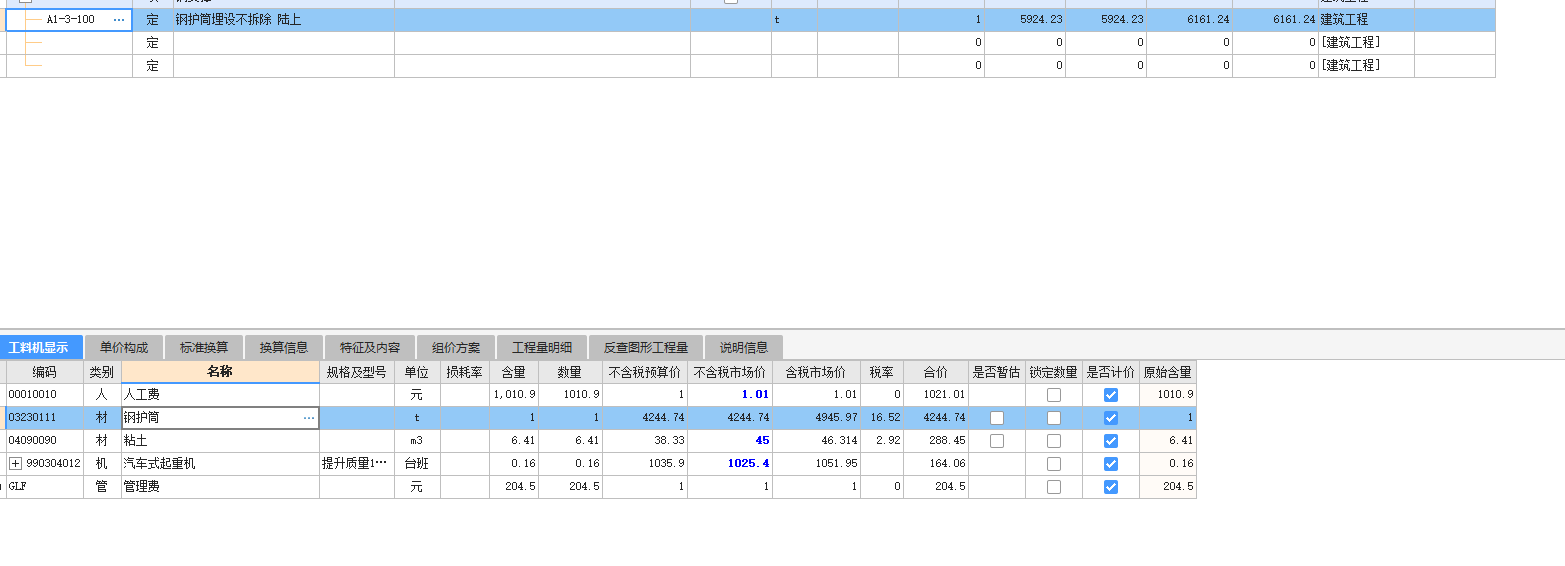Select the 1051.95 tax-inclusive price cell
The image size is (1565, 566).
click(x=816, y=464)
